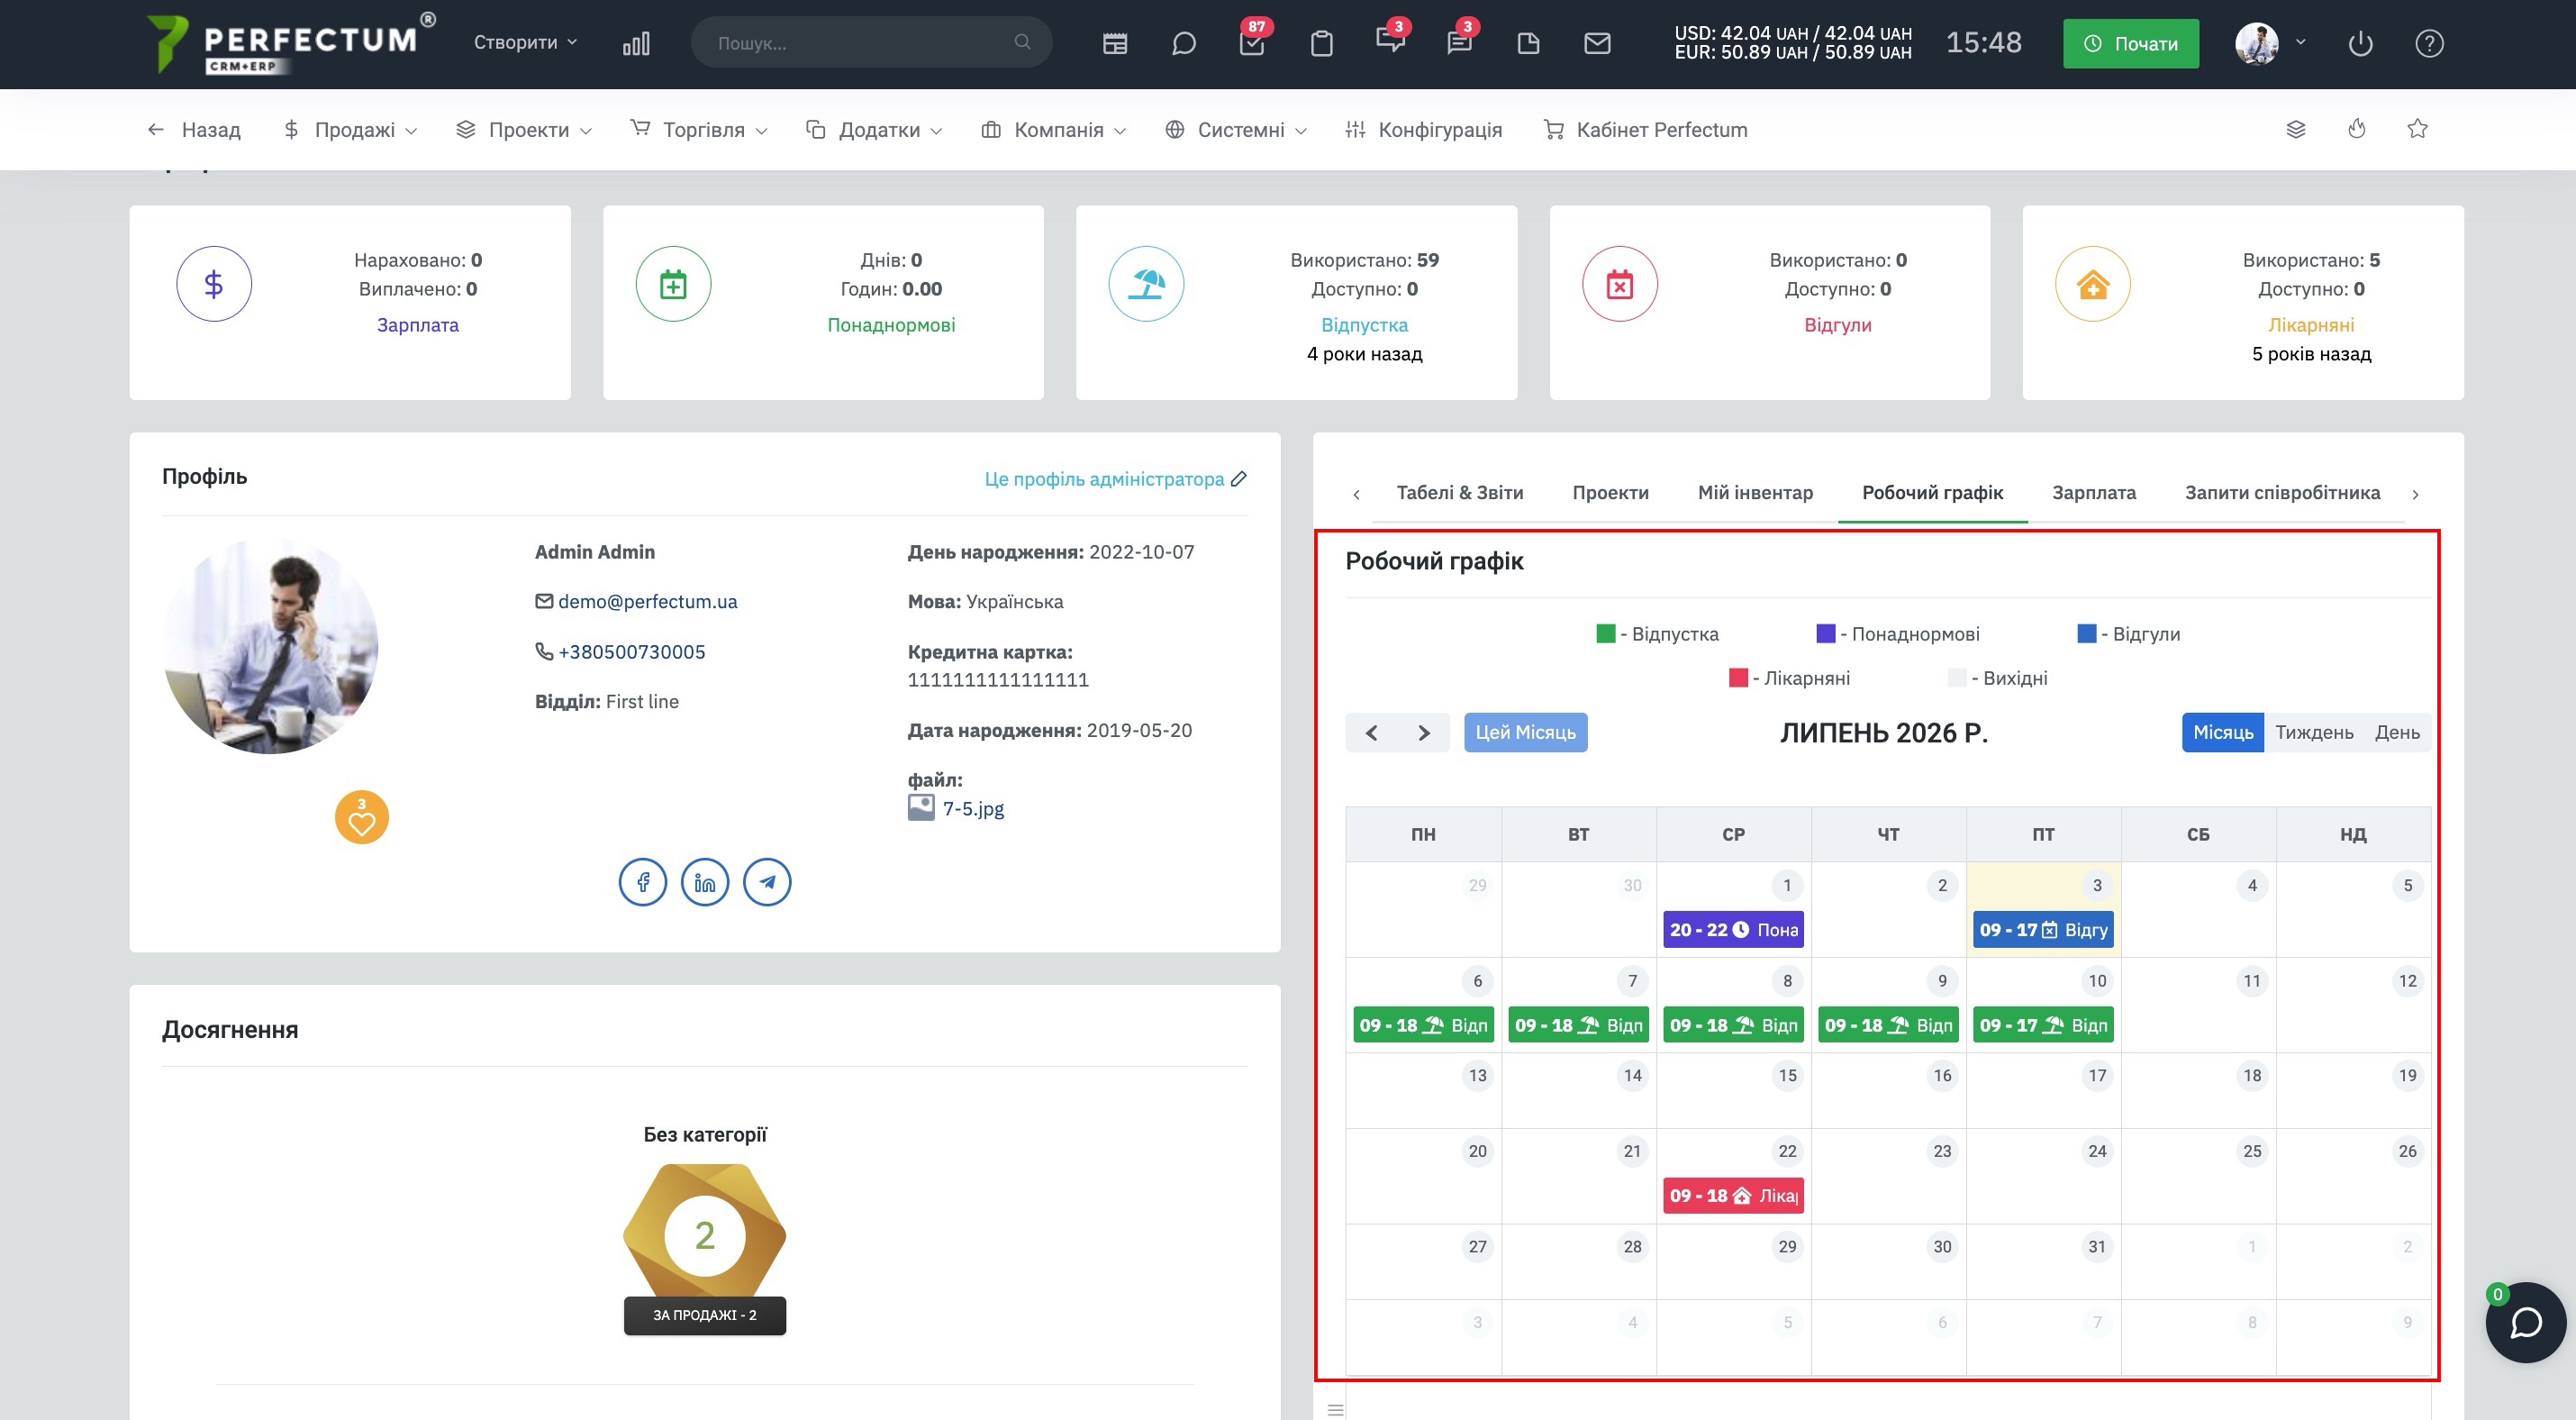Click the green Відпустка legend swatch
Image resolution: width=2576 pixels, height=1420 pixels.
tap(1605, 633)
